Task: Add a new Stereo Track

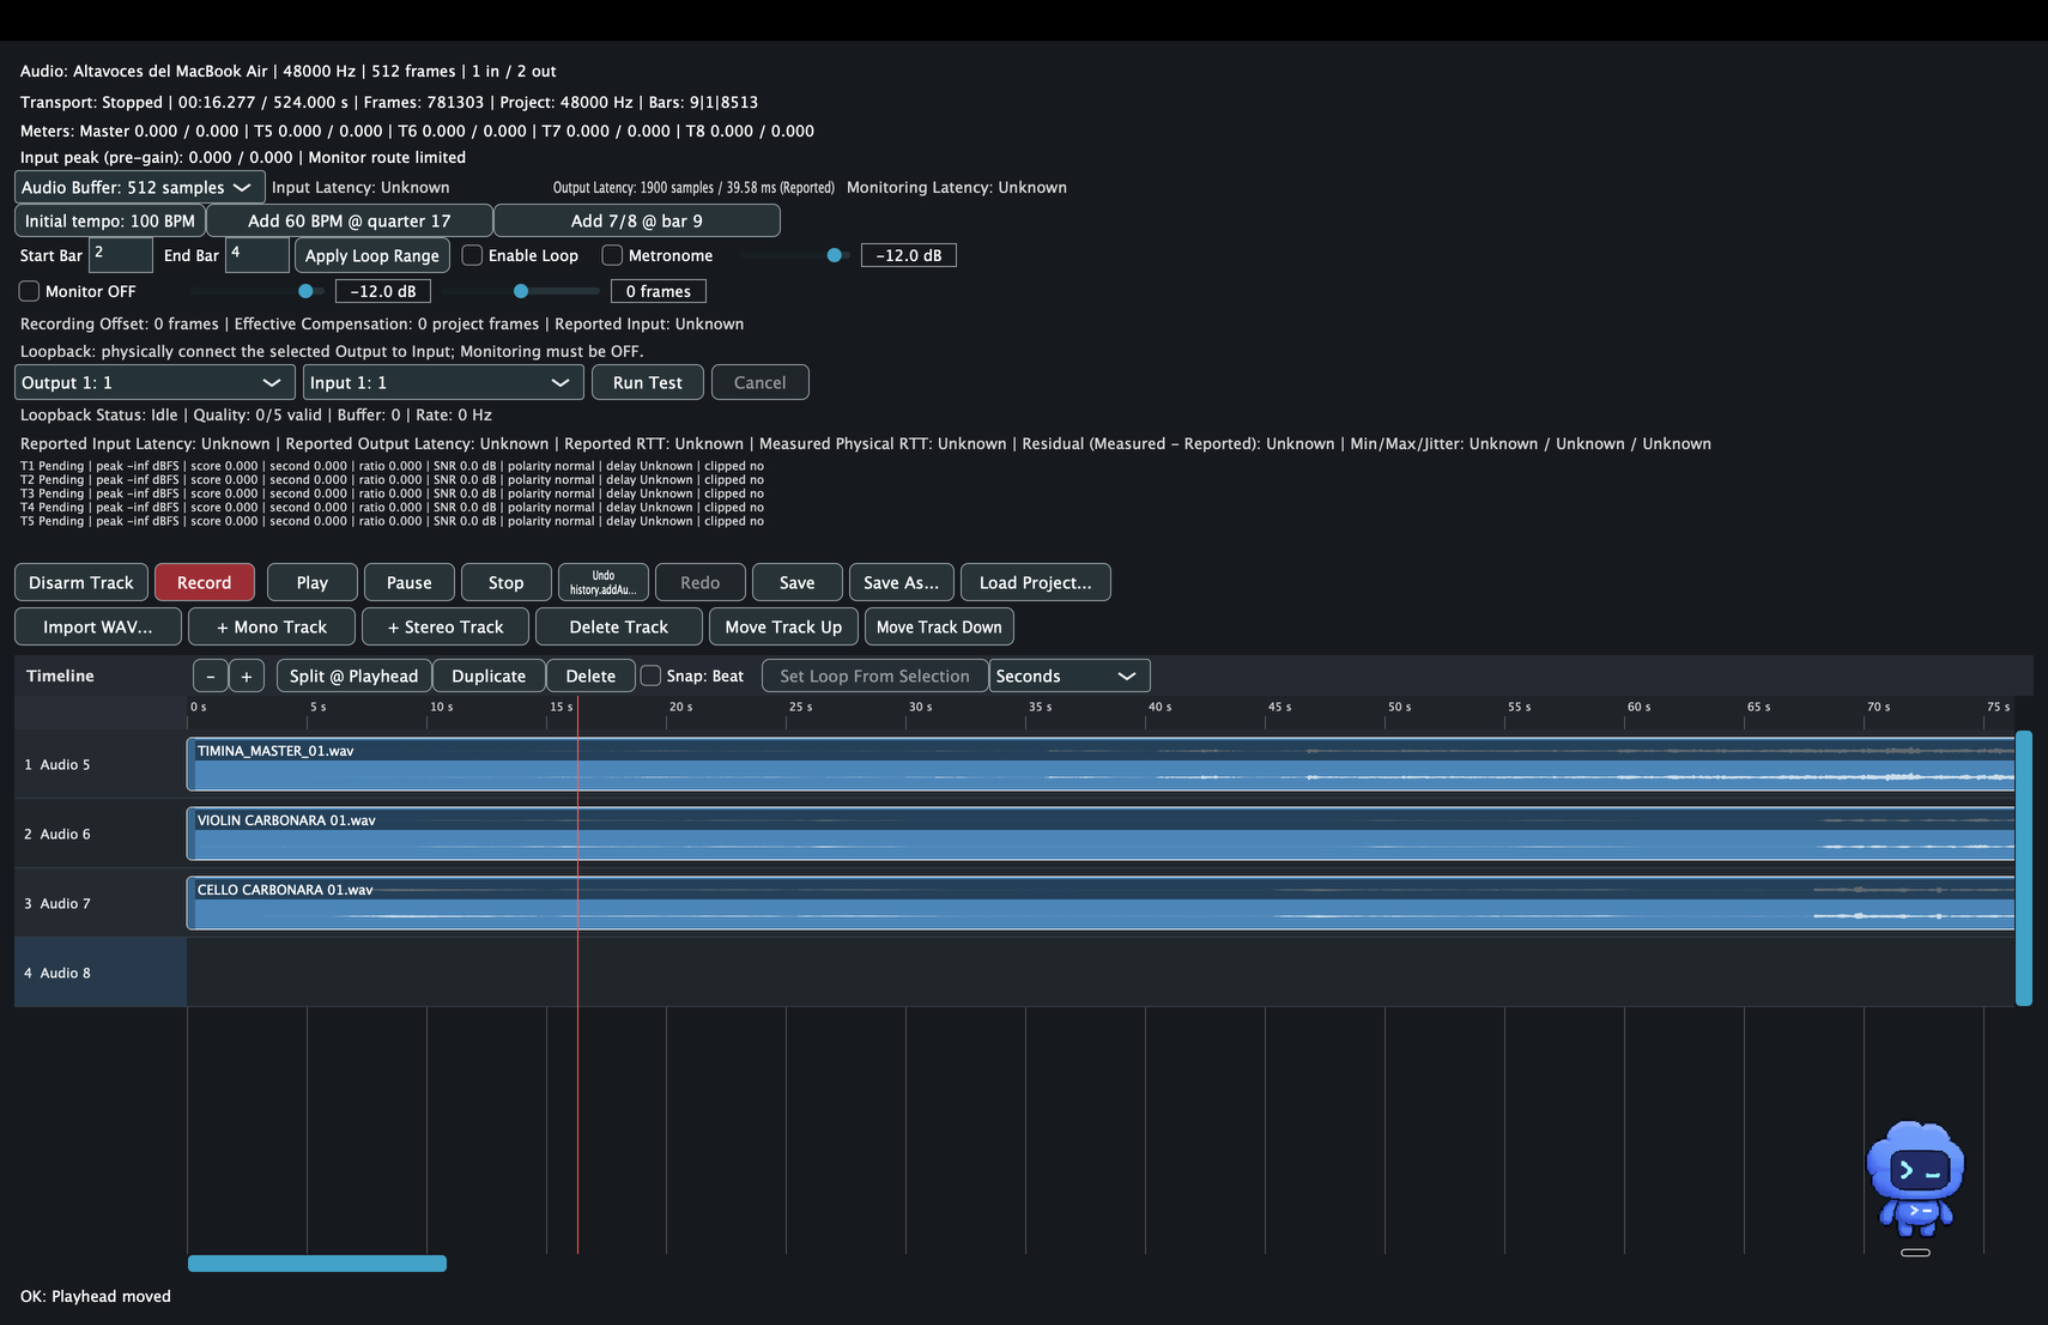Action: coord(445,627)
